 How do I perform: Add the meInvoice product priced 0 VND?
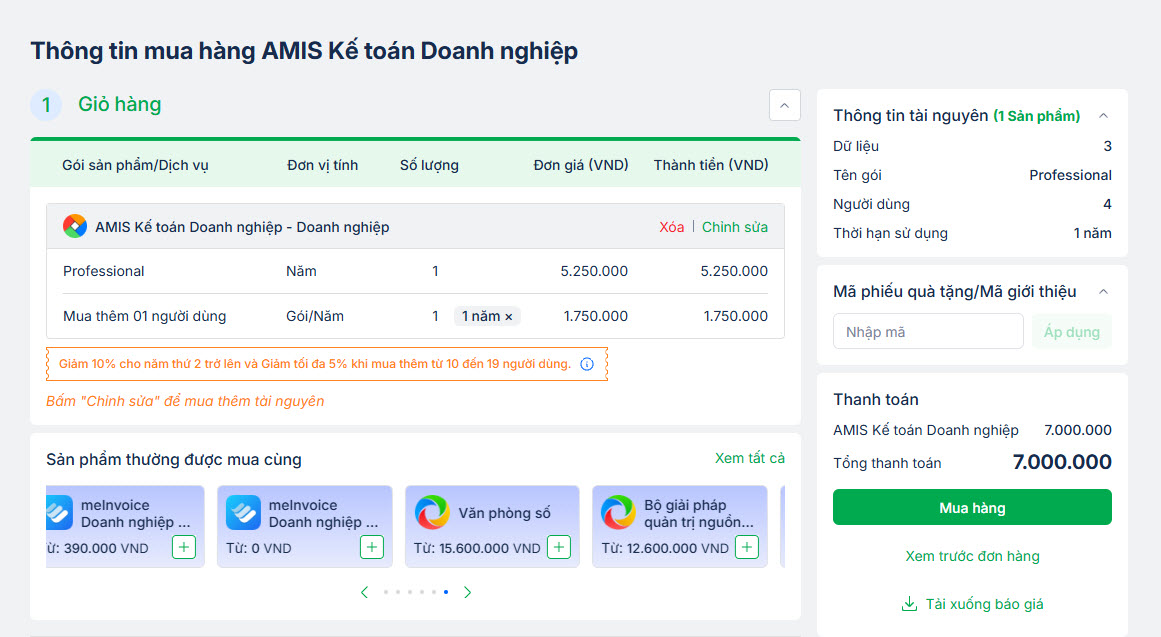click(x=371, y=547)
